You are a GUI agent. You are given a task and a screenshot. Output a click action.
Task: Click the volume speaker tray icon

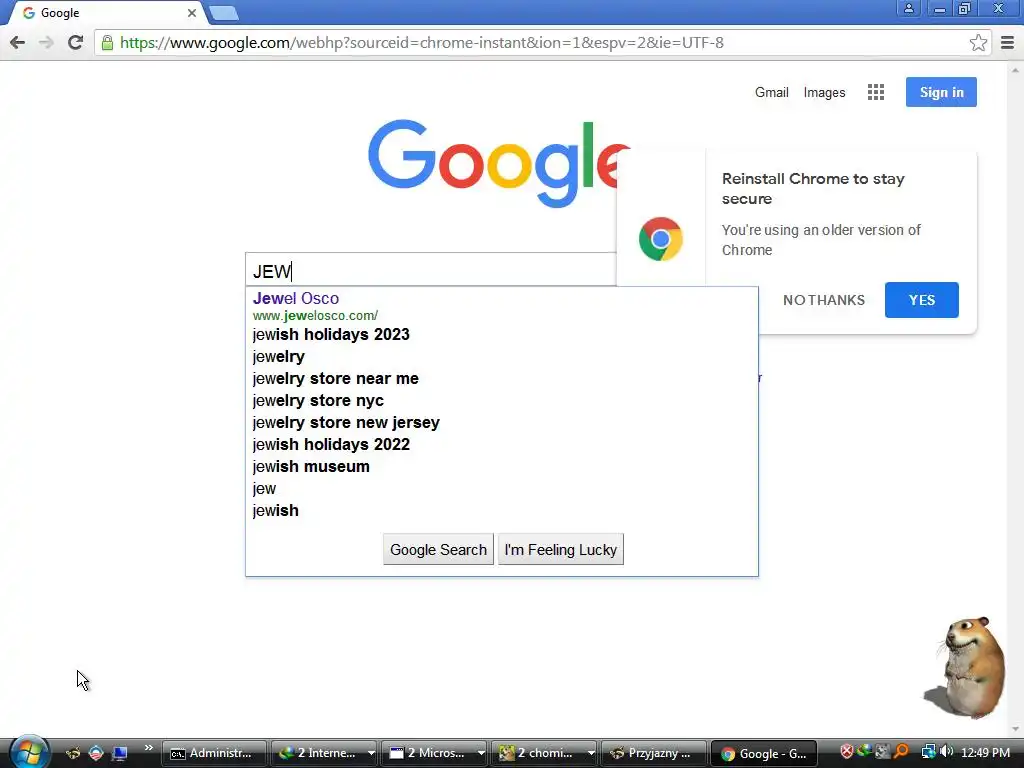point(946,752)
